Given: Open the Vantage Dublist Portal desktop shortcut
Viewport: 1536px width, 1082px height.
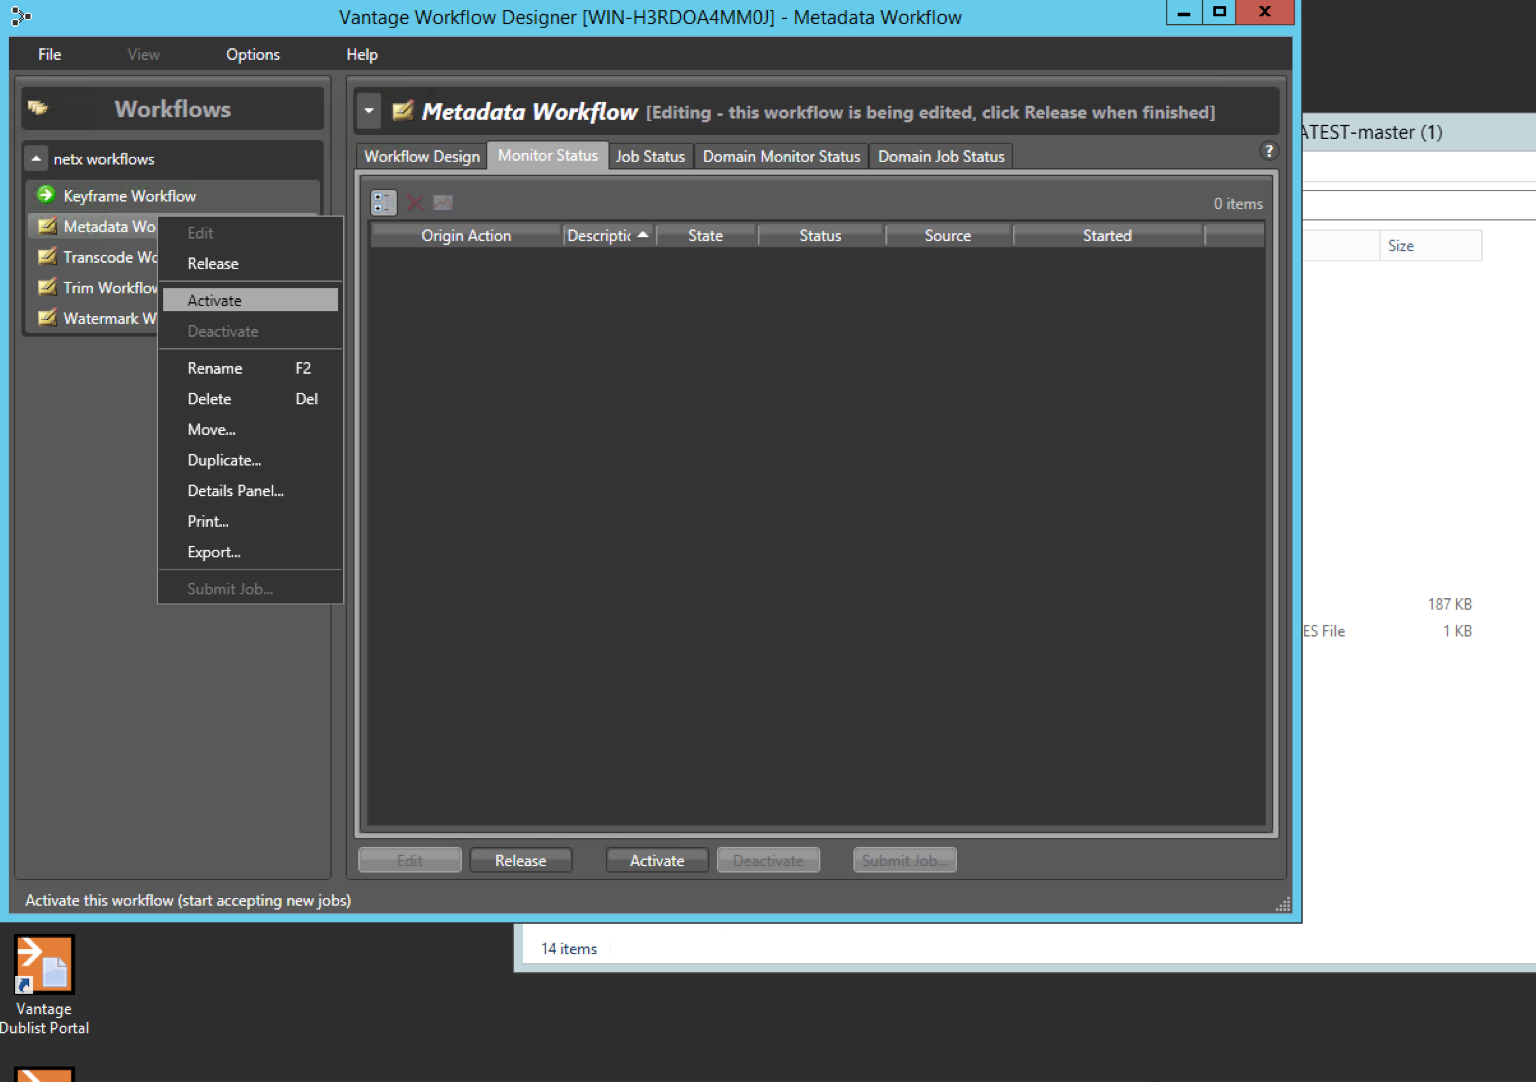Looking at the screenshot, I should pyautogui.click(x=44, y=986).
